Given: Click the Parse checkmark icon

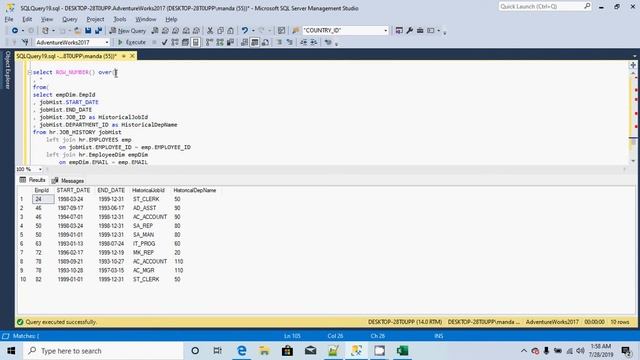Looking at the screenshot, I should pyautogui.click(x=164, y=42).
